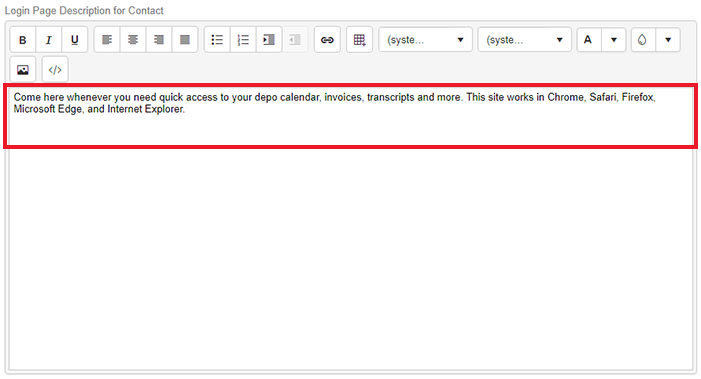
Task: Increase paragraph indent
Action: point(269,40)
